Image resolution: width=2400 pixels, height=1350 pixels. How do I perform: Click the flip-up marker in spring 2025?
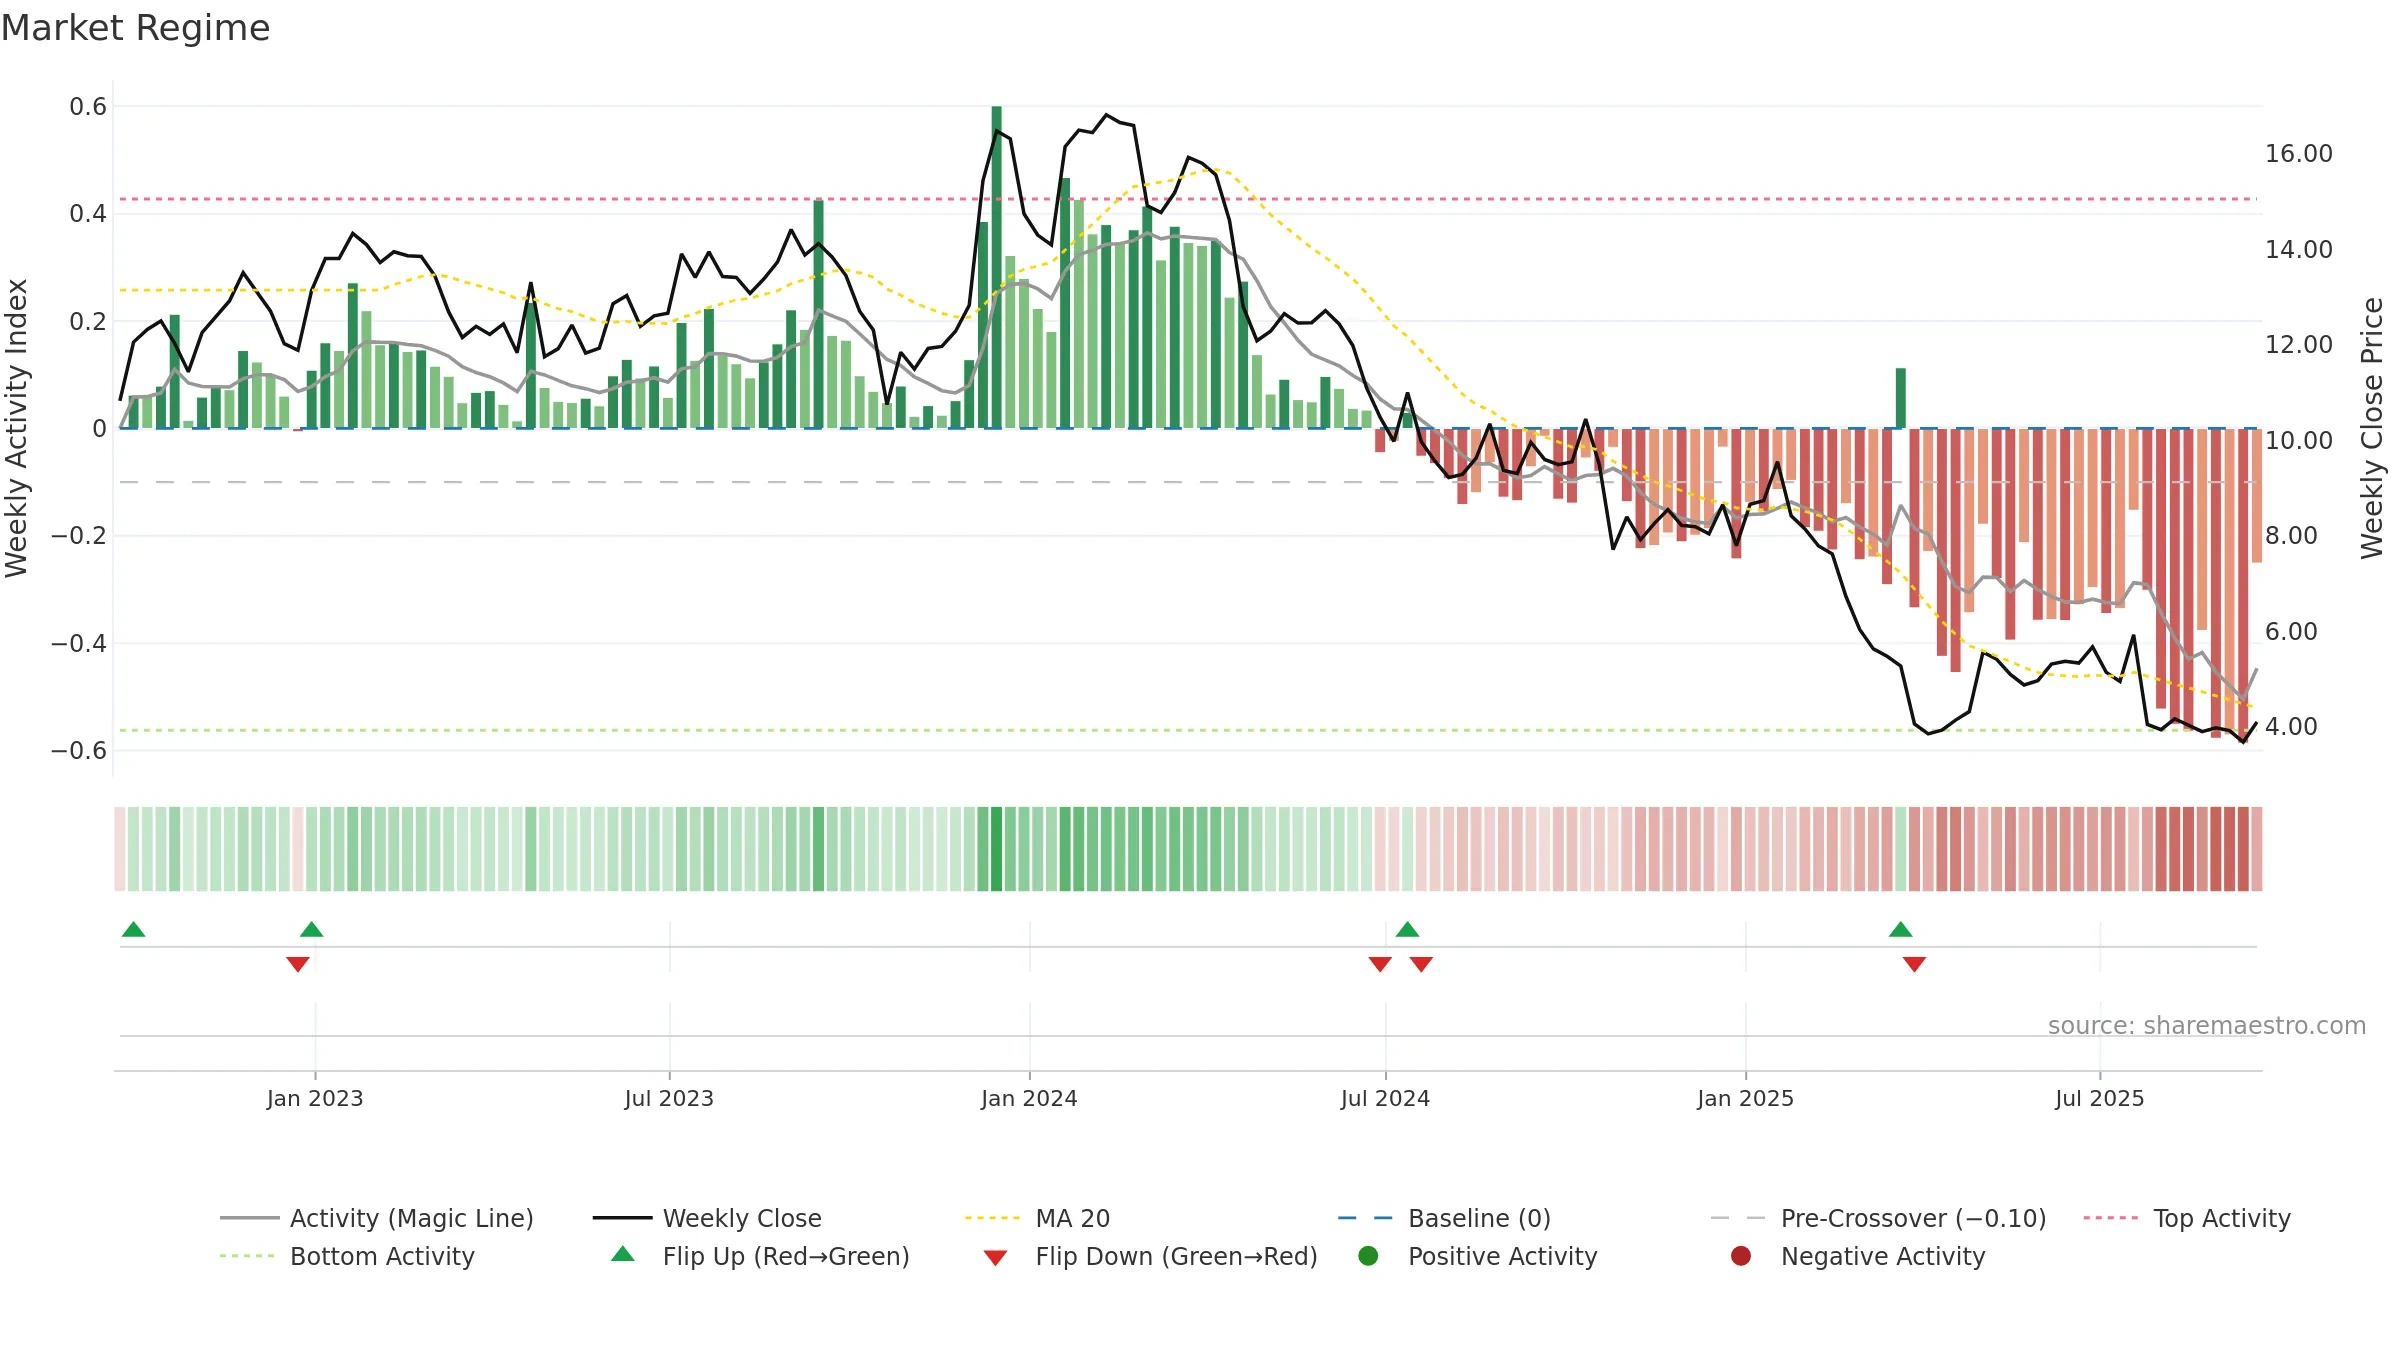coord(1901,930)
